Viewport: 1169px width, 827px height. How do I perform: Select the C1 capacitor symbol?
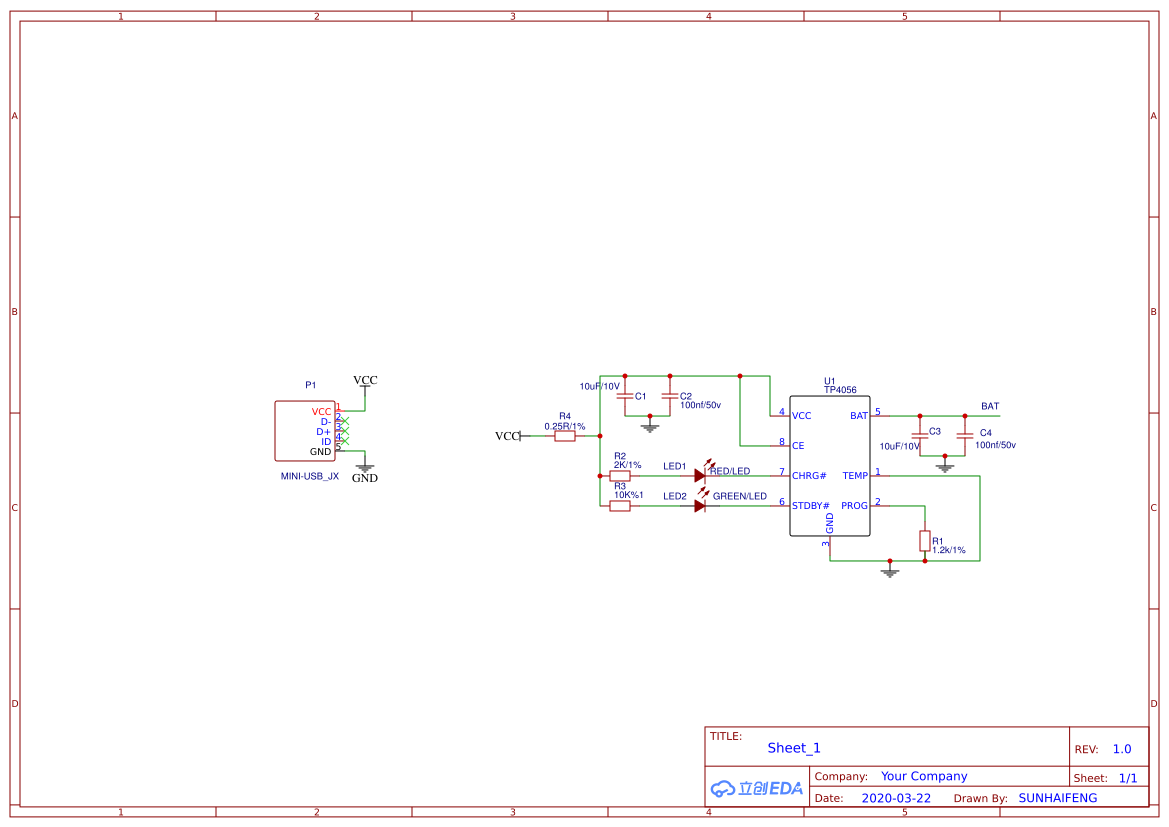click(625, 397)
